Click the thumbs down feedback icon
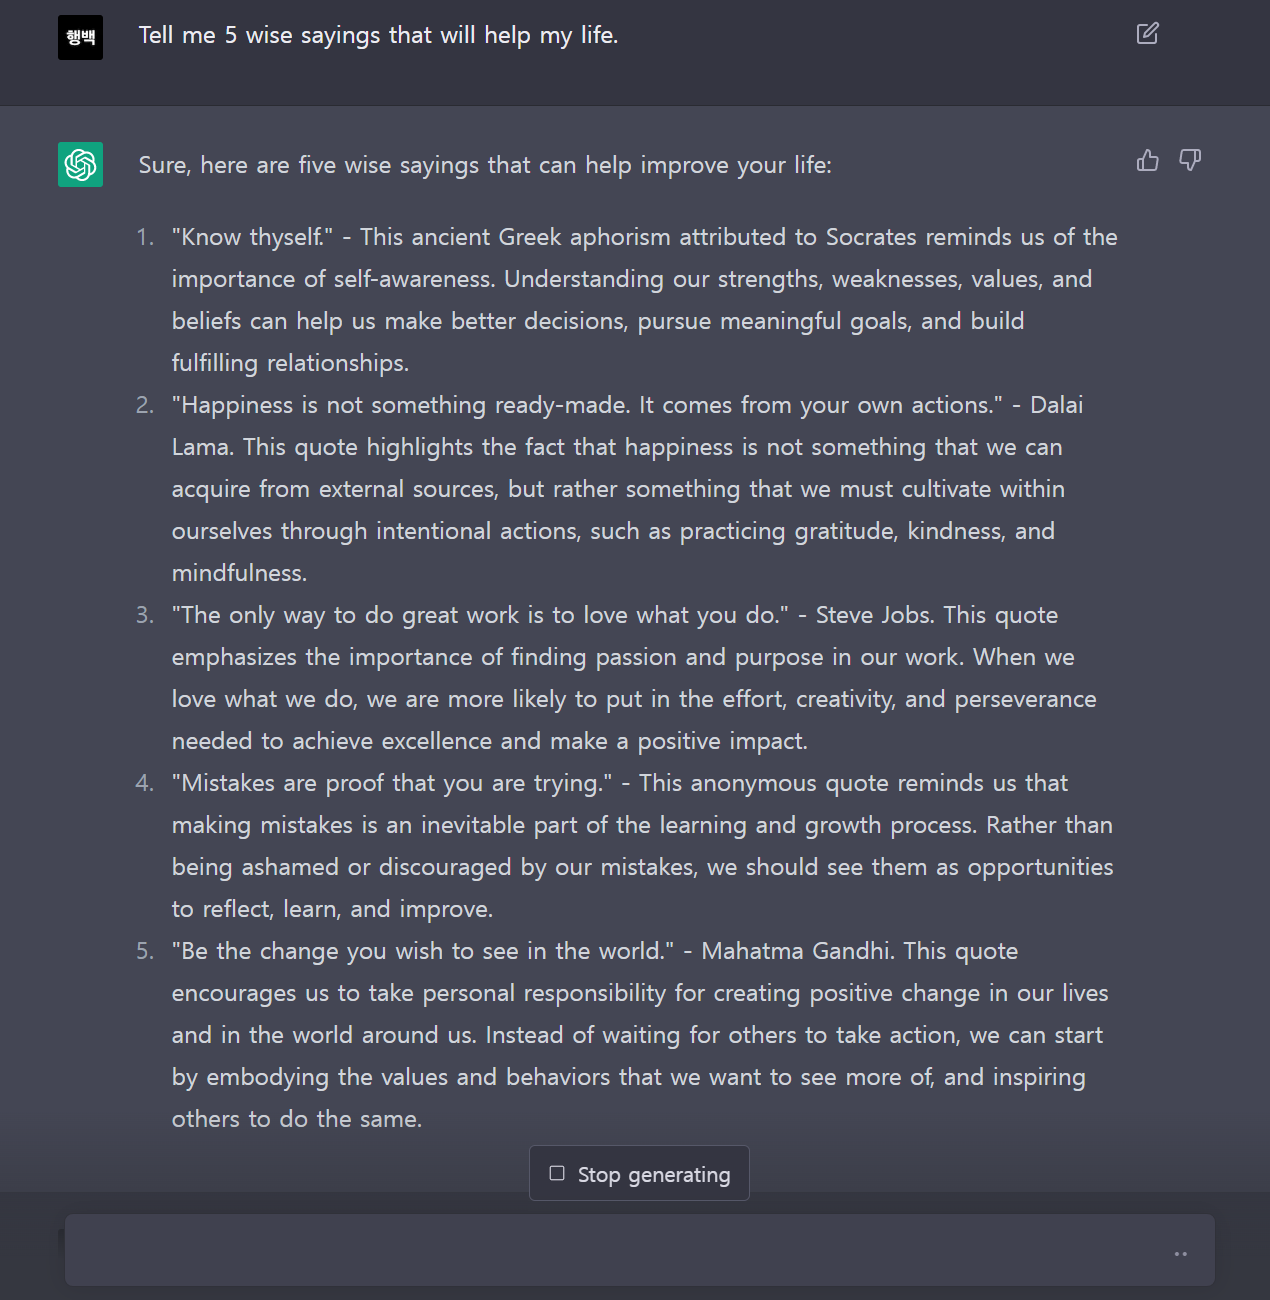 pos(1189,160)
